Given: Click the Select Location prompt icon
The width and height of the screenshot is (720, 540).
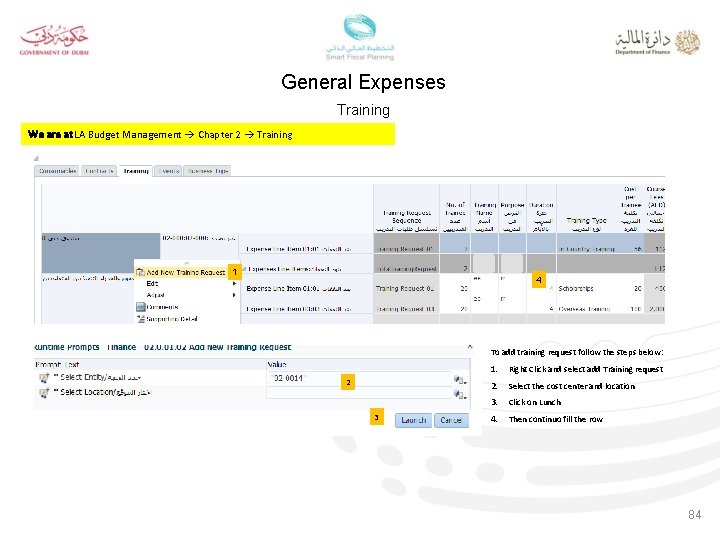Looking at the screenshot, I should tap(44, 393).
